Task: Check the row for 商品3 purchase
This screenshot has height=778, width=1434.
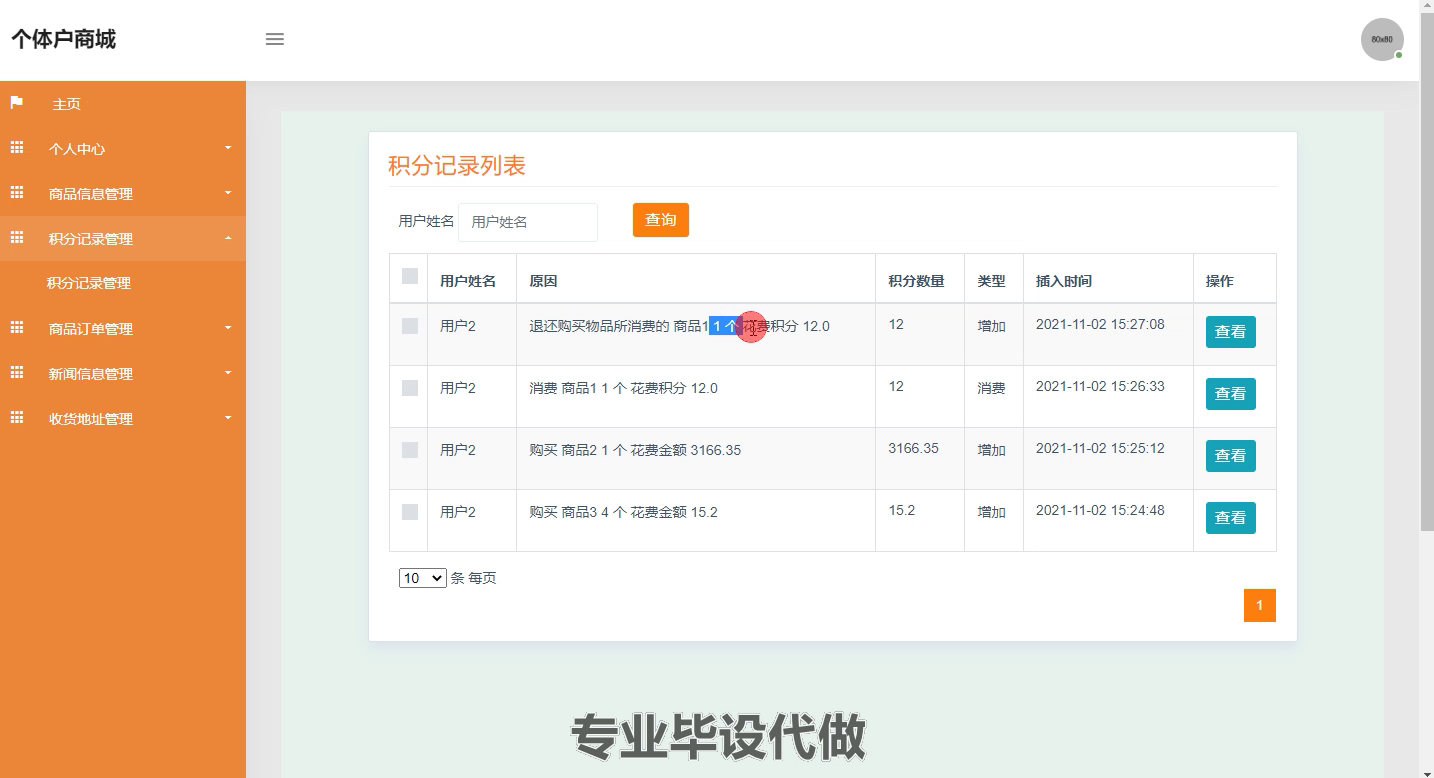Action: tap(410, 512)
